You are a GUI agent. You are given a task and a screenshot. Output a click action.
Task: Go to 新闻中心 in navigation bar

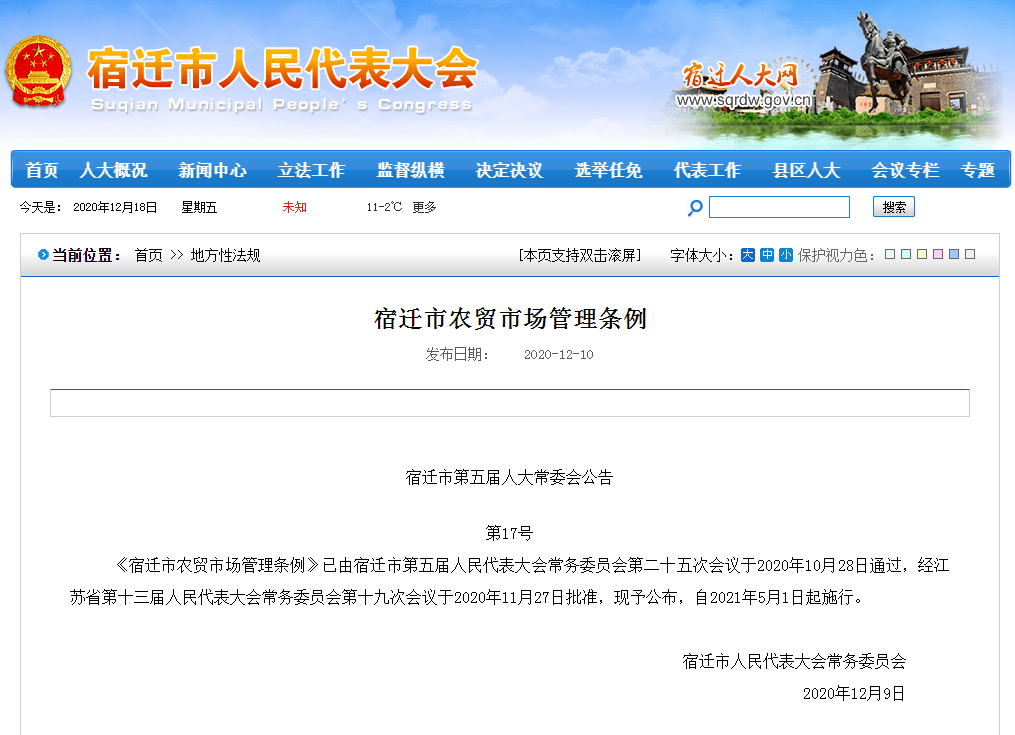(212, 170)
